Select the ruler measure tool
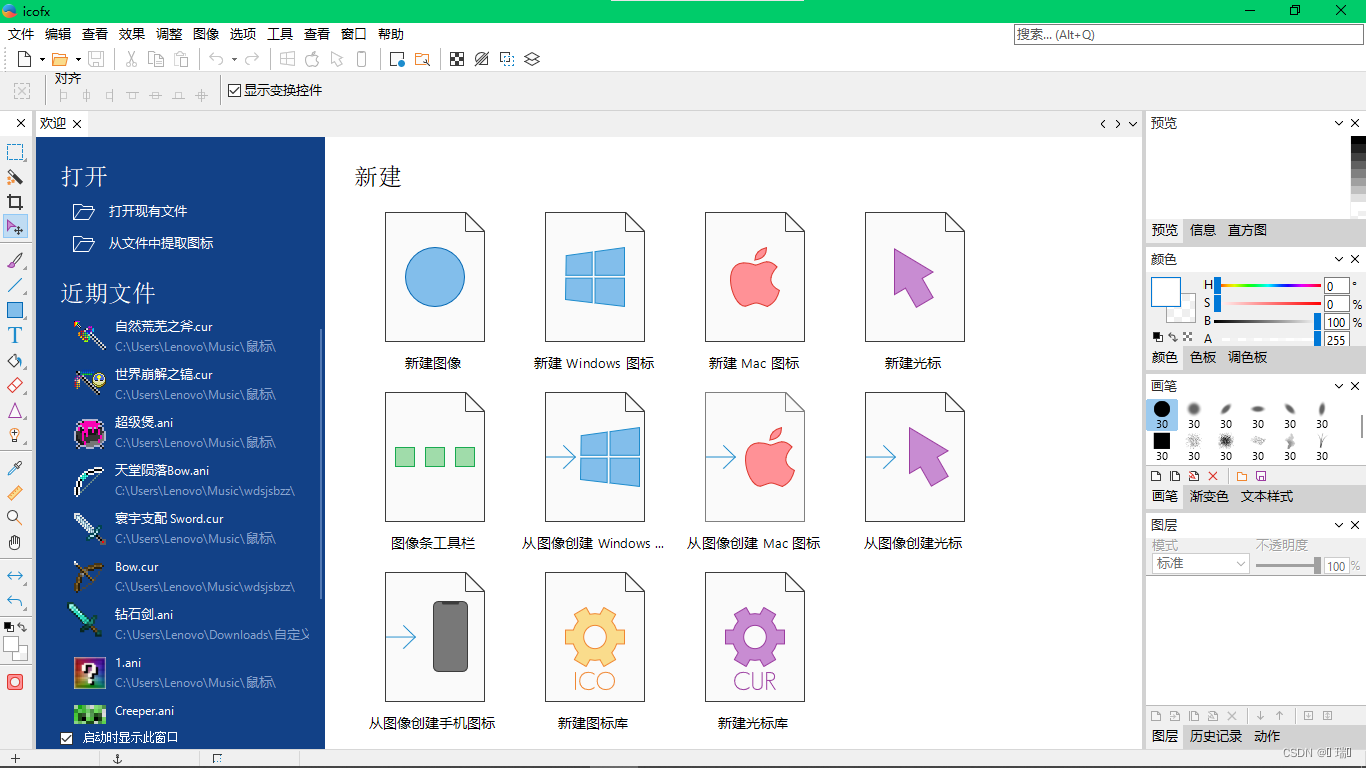Screen dimensions: 1366x768 click(15, 493)
